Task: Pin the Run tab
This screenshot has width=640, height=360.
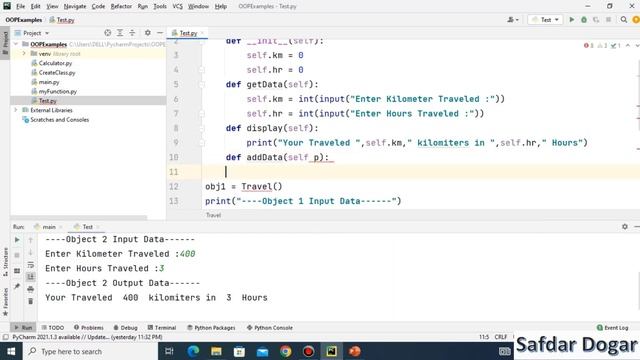Action: (x=17, y=286)
